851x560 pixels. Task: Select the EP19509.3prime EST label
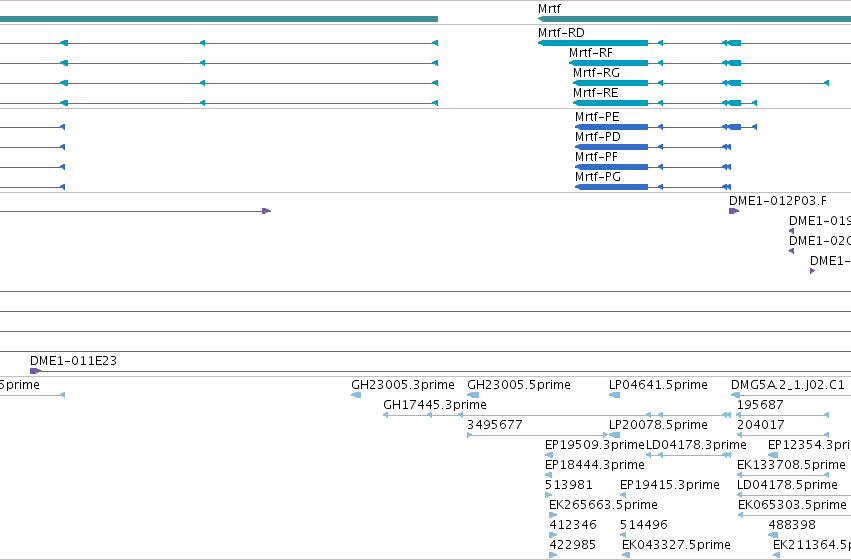pos(594,445)
